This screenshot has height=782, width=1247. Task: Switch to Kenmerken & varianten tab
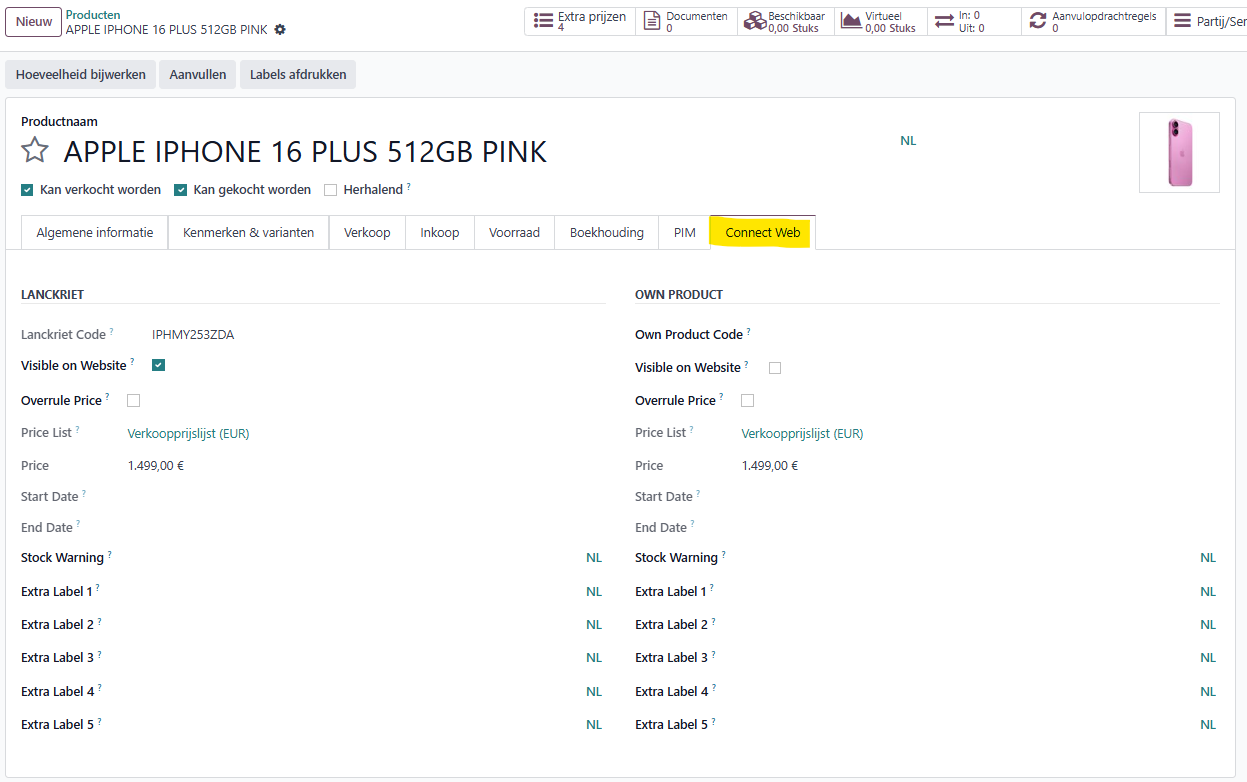click(x=249, y=232)
